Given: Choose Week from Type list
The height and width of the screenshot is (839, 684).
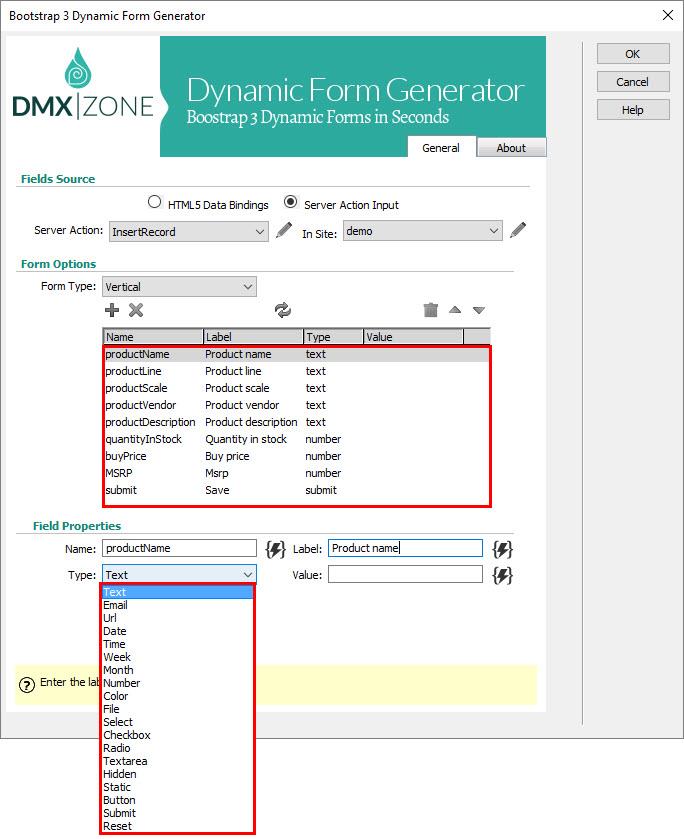Looking at the screenshot, I should click(178, 657).
